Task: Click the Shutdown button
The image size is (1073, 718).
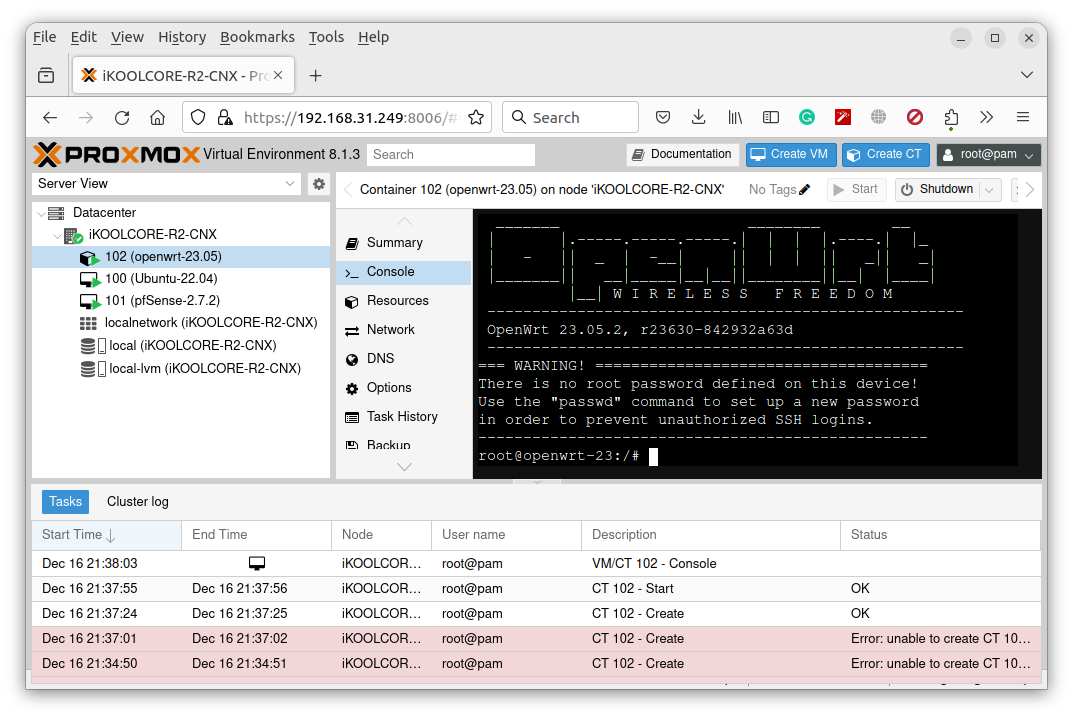Action: click(x=938, y=190)
